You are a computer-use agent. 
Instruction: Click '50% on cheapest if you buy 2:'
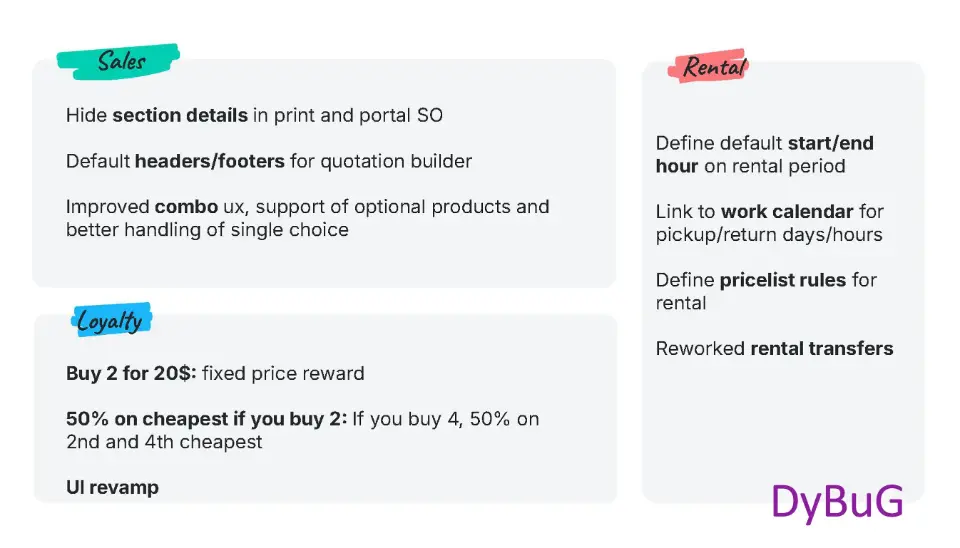pos(206,419)
